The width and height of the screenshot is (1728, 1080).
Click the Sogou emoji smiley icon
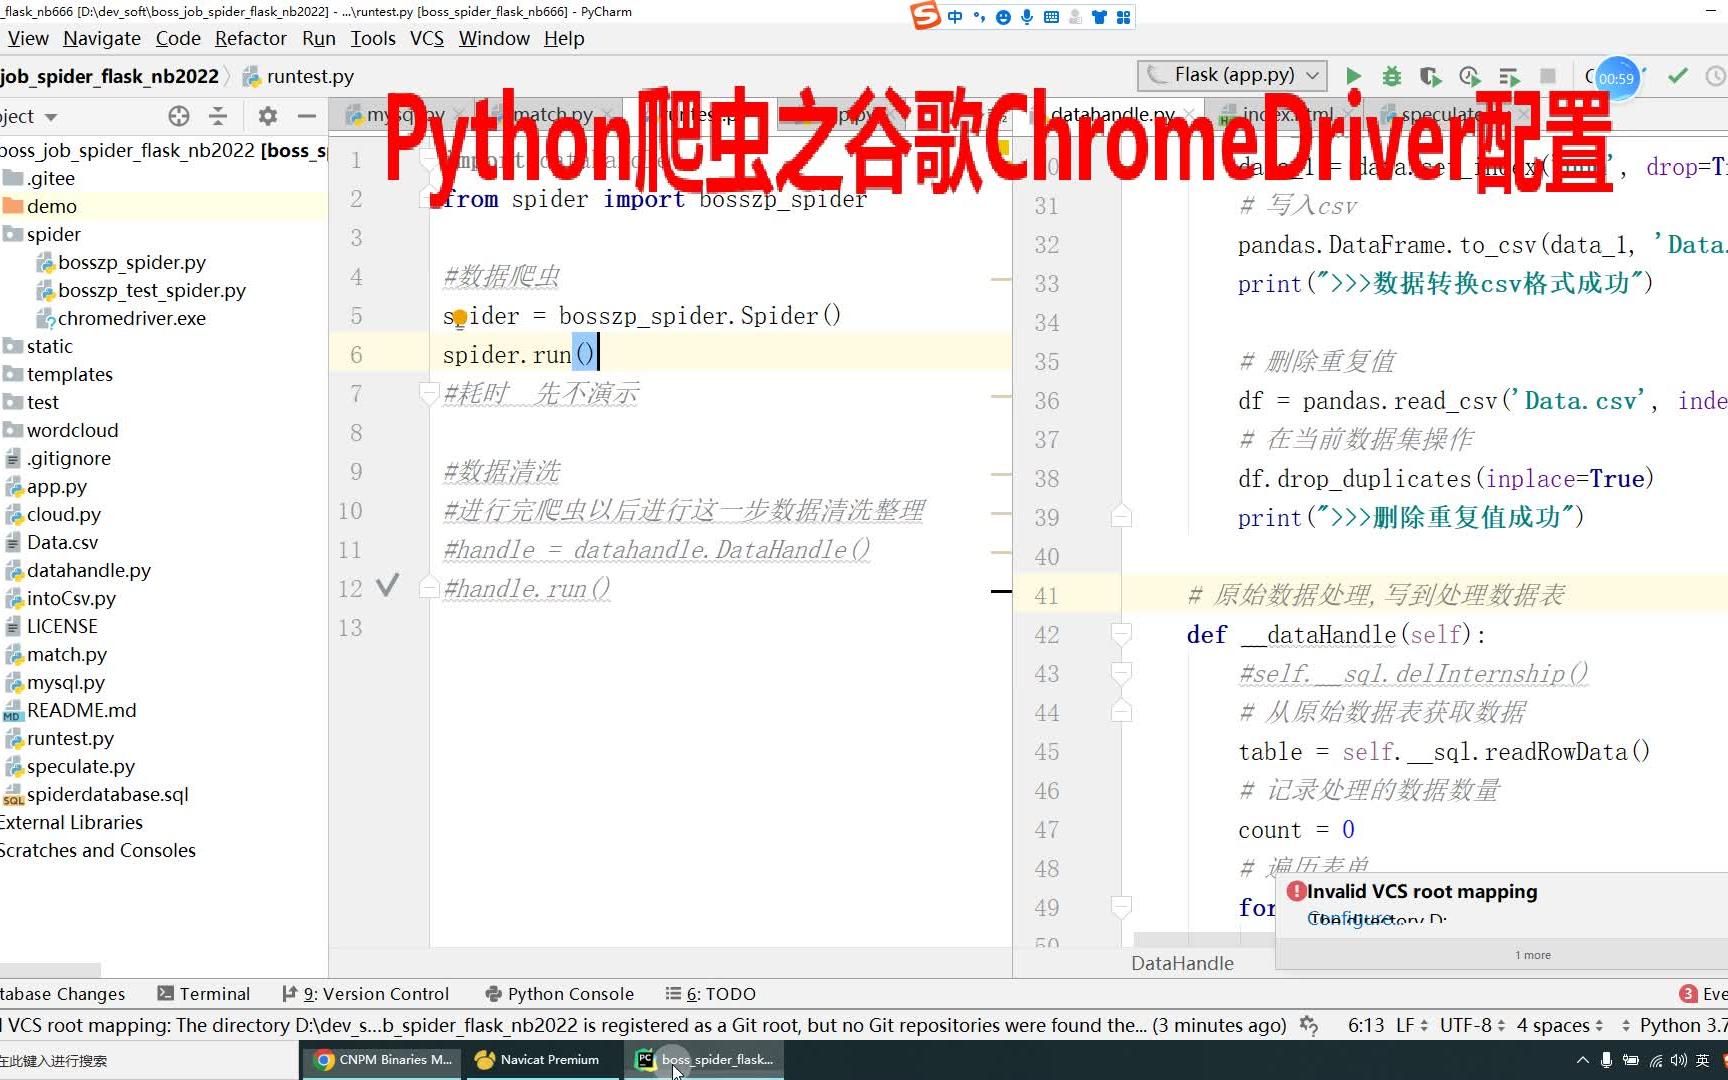[x=1003, y=17]
